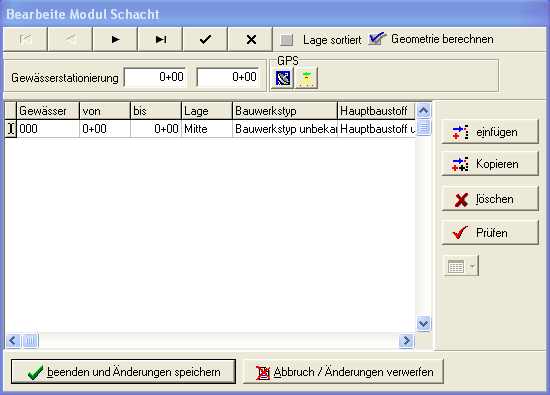
Task: Open the table layout grid button
Action: pos(456,266)
